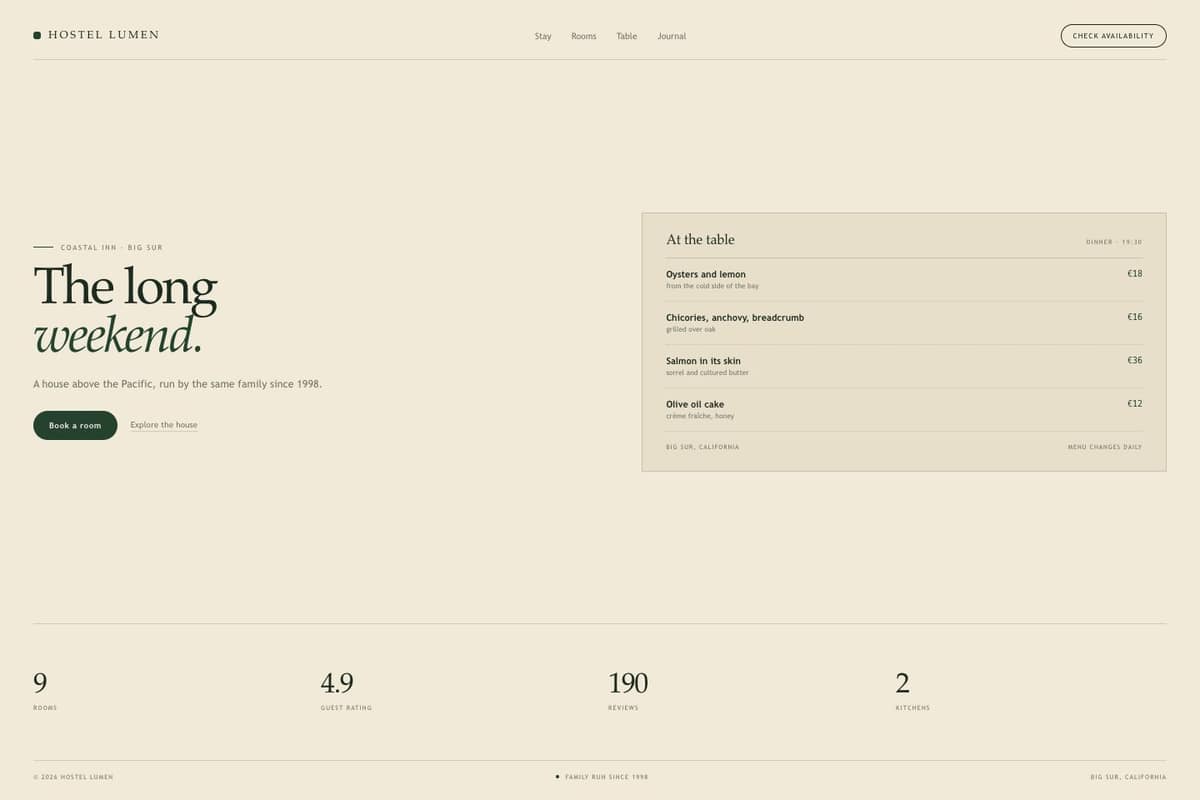This screenshot has height=800, width=1200.
Task: Click the Coastal Inn · Big Sur eyebrow text
Action: coord(111,247)
